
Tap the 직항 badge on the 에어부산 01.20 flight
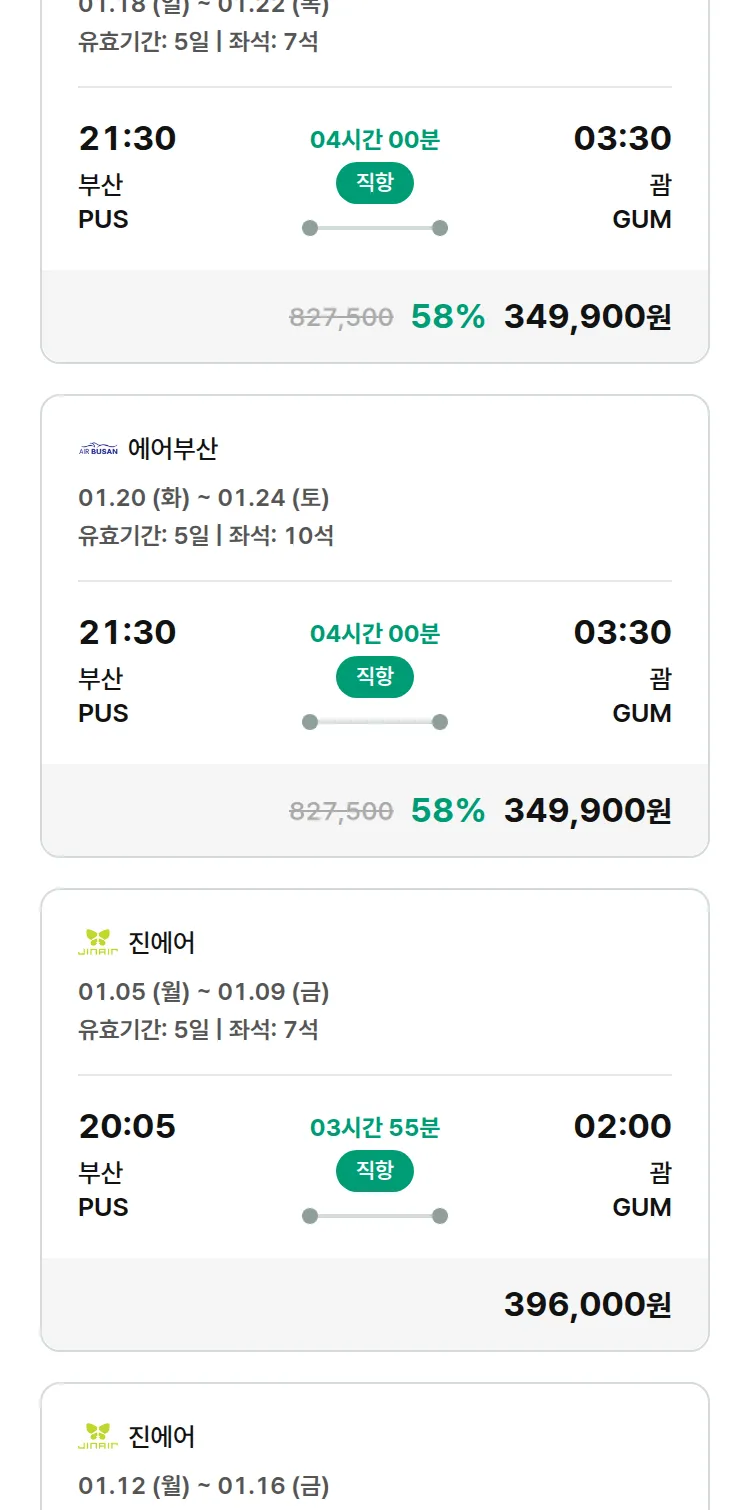click(374, 677)
